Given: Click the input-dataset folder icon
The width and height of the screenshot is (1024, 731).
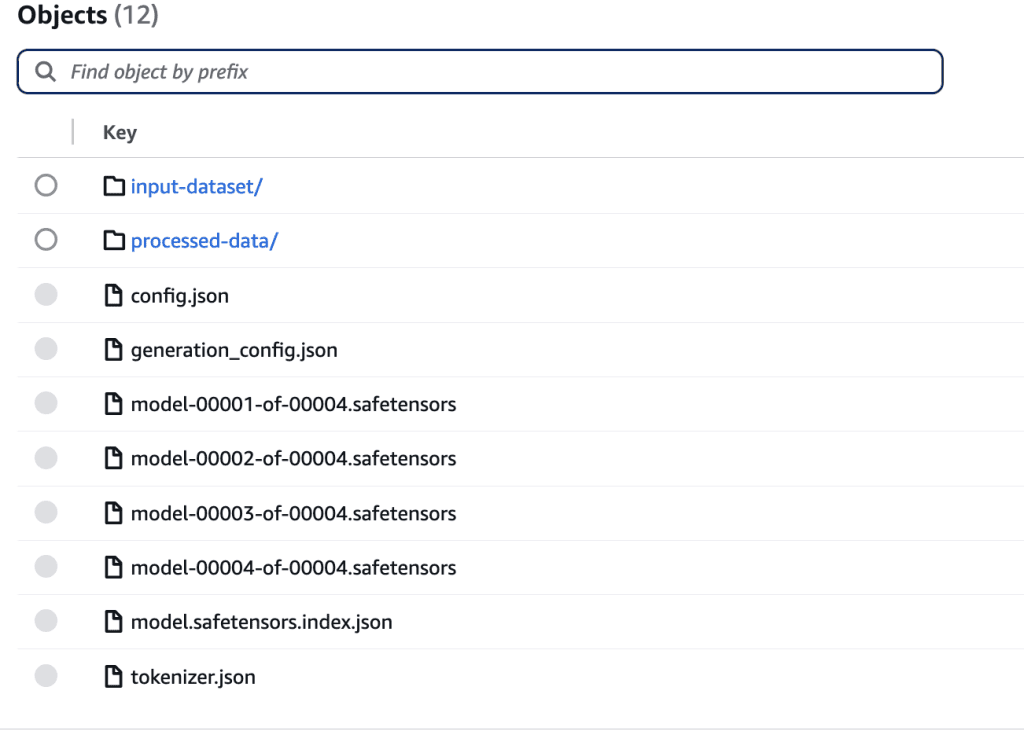Looking at the screenshot, I should point(115,186).
